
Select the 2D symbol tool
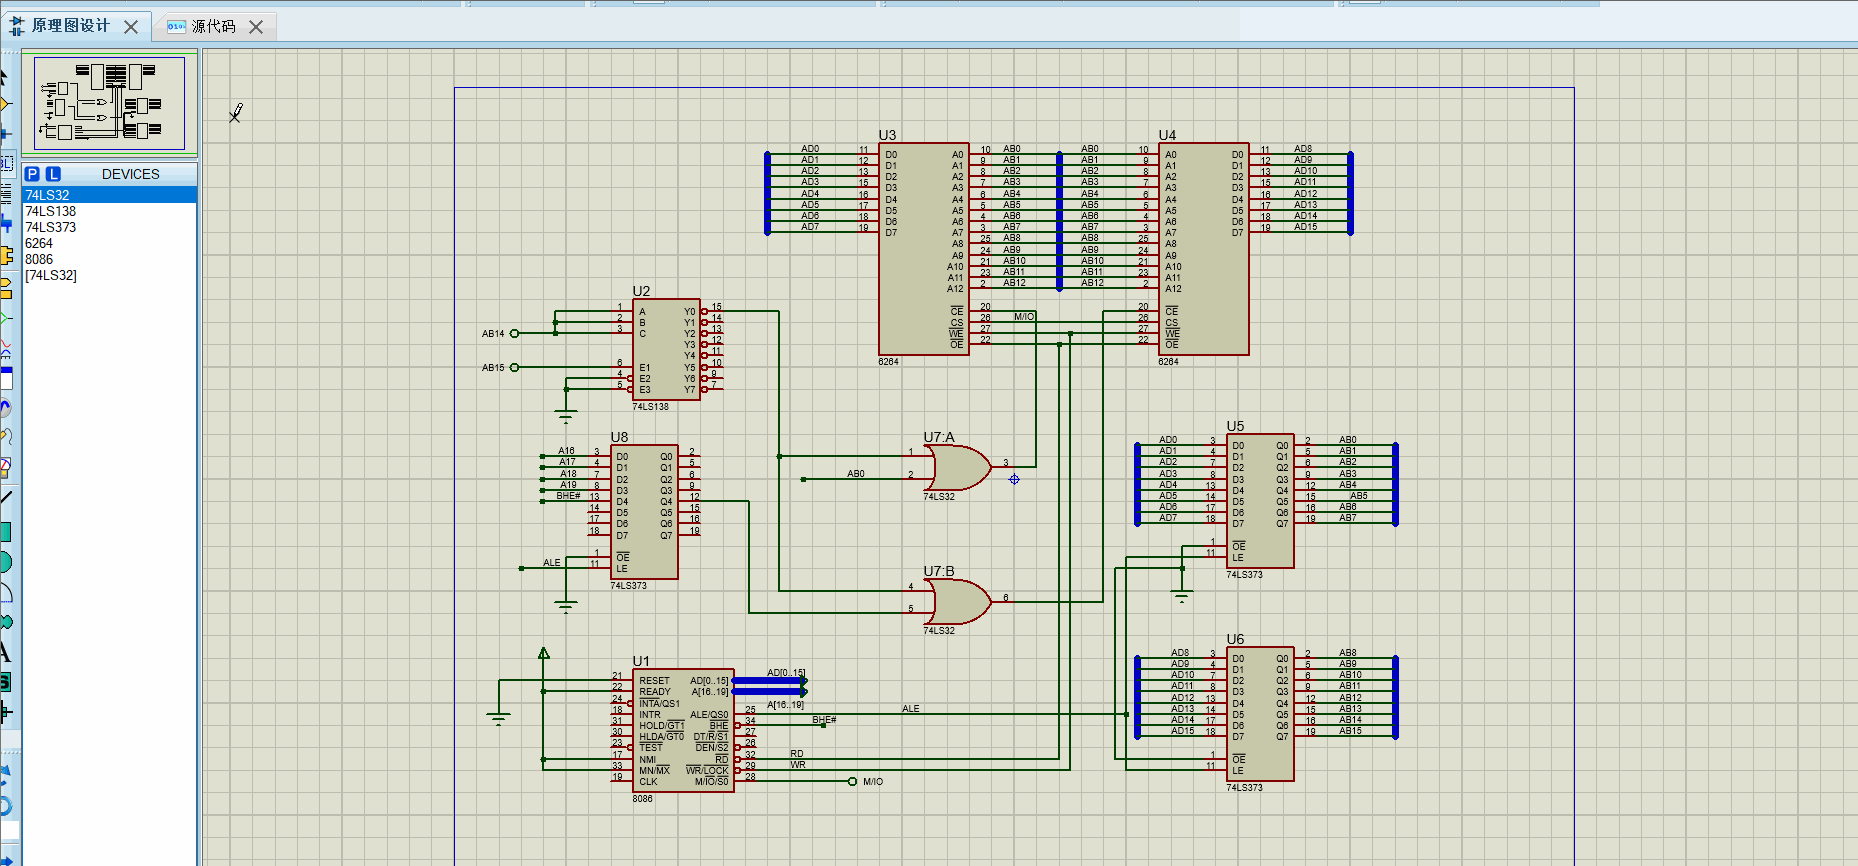tap(6, 682)
